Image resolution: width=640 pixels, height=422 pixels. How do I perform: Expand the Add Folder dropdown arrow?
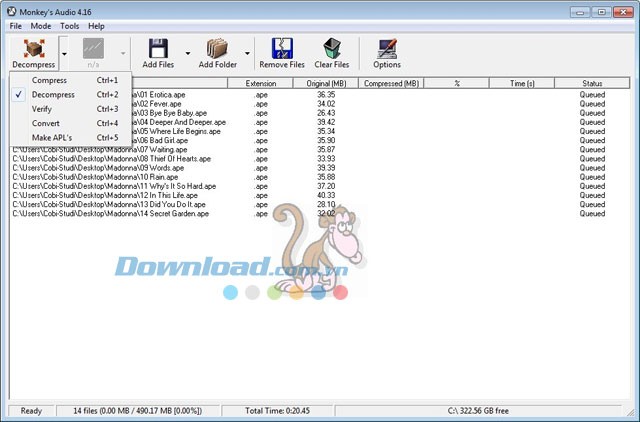tap(247, 52)
